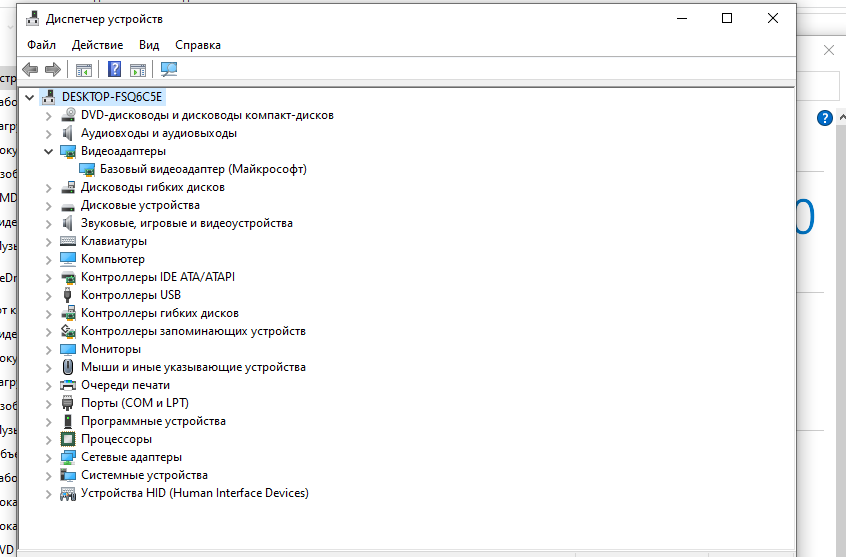The image size is (846, 557).
Task: Click the basic Microsoft display adapter icon
Action: (x=87, y=169)
